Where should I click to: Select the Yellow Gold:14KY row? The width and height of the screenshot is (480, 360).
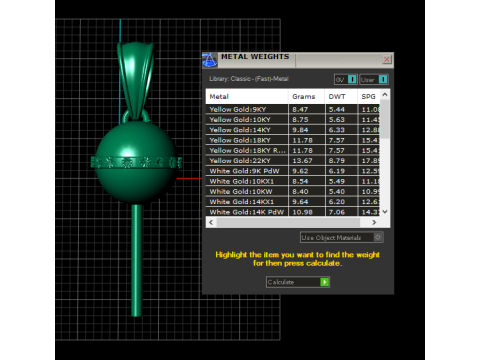click(x=293, y=130)
